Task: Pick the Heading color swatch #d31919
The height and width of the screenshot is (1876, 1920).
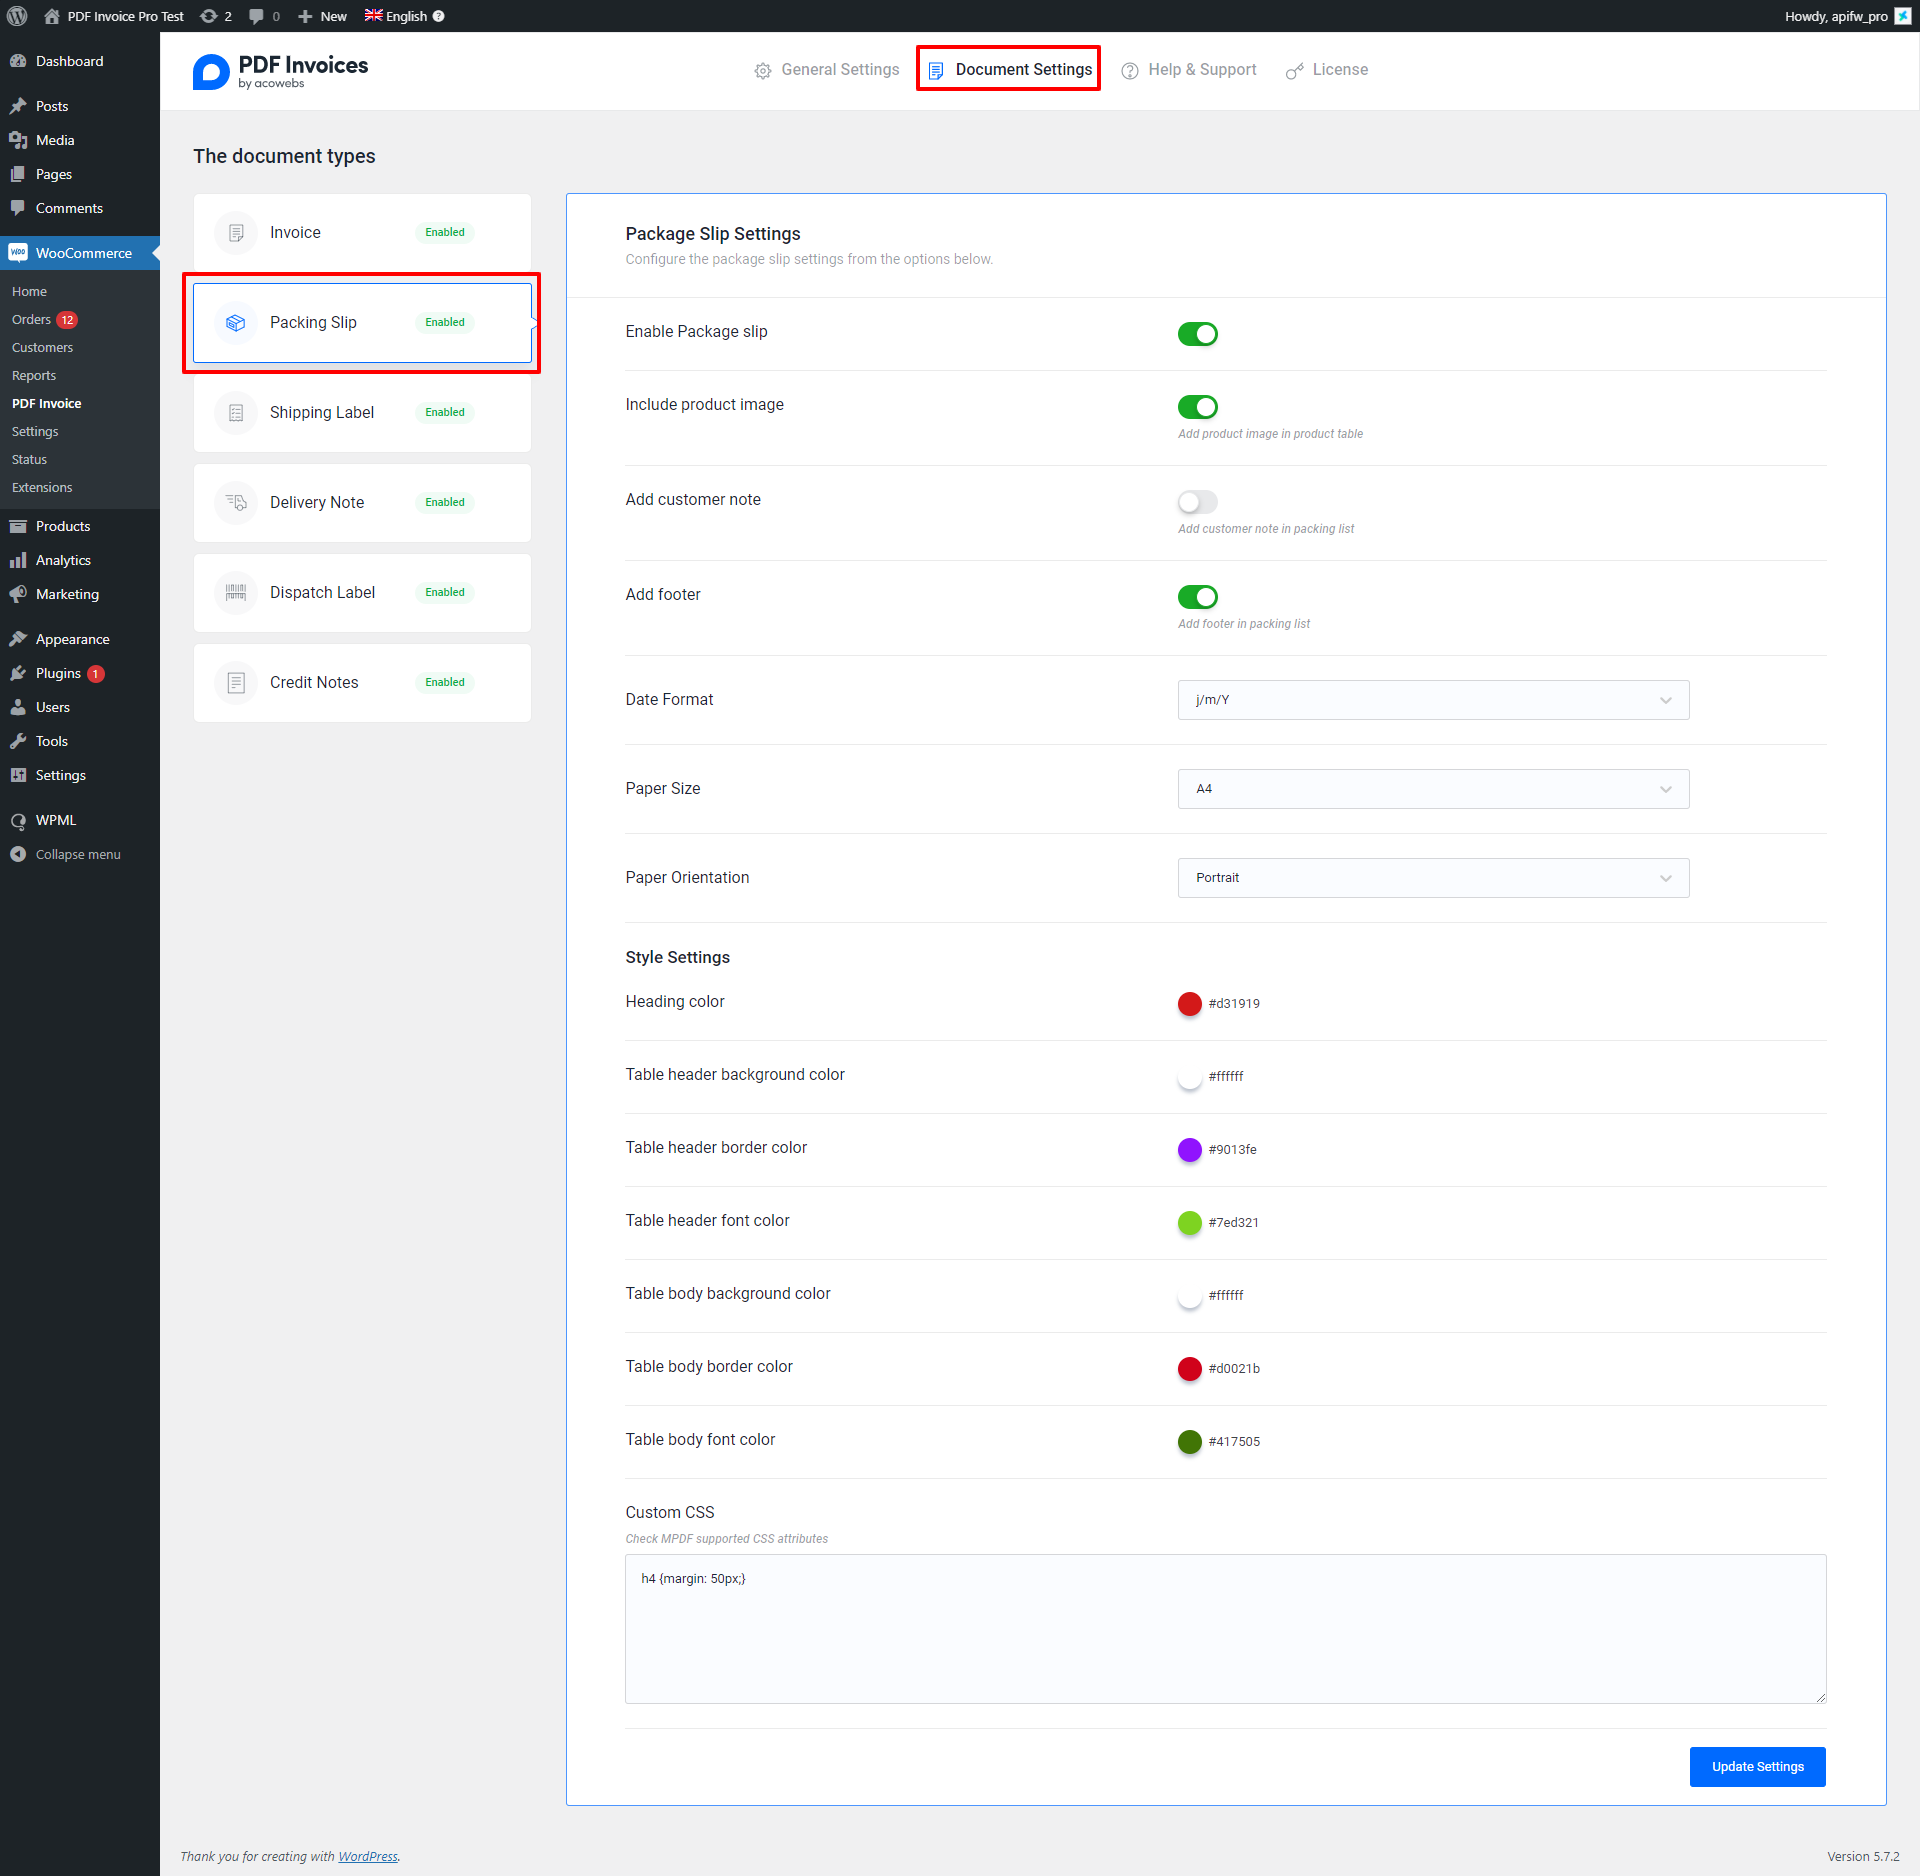Action: pyautogui.click(x=1189, y=1004)
